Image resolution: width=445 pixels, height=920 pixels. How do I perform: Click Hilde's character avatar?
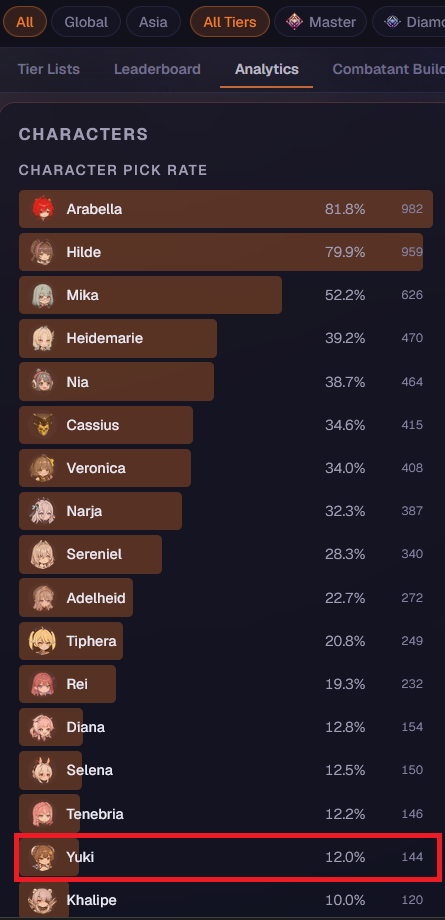click(43, 252)
